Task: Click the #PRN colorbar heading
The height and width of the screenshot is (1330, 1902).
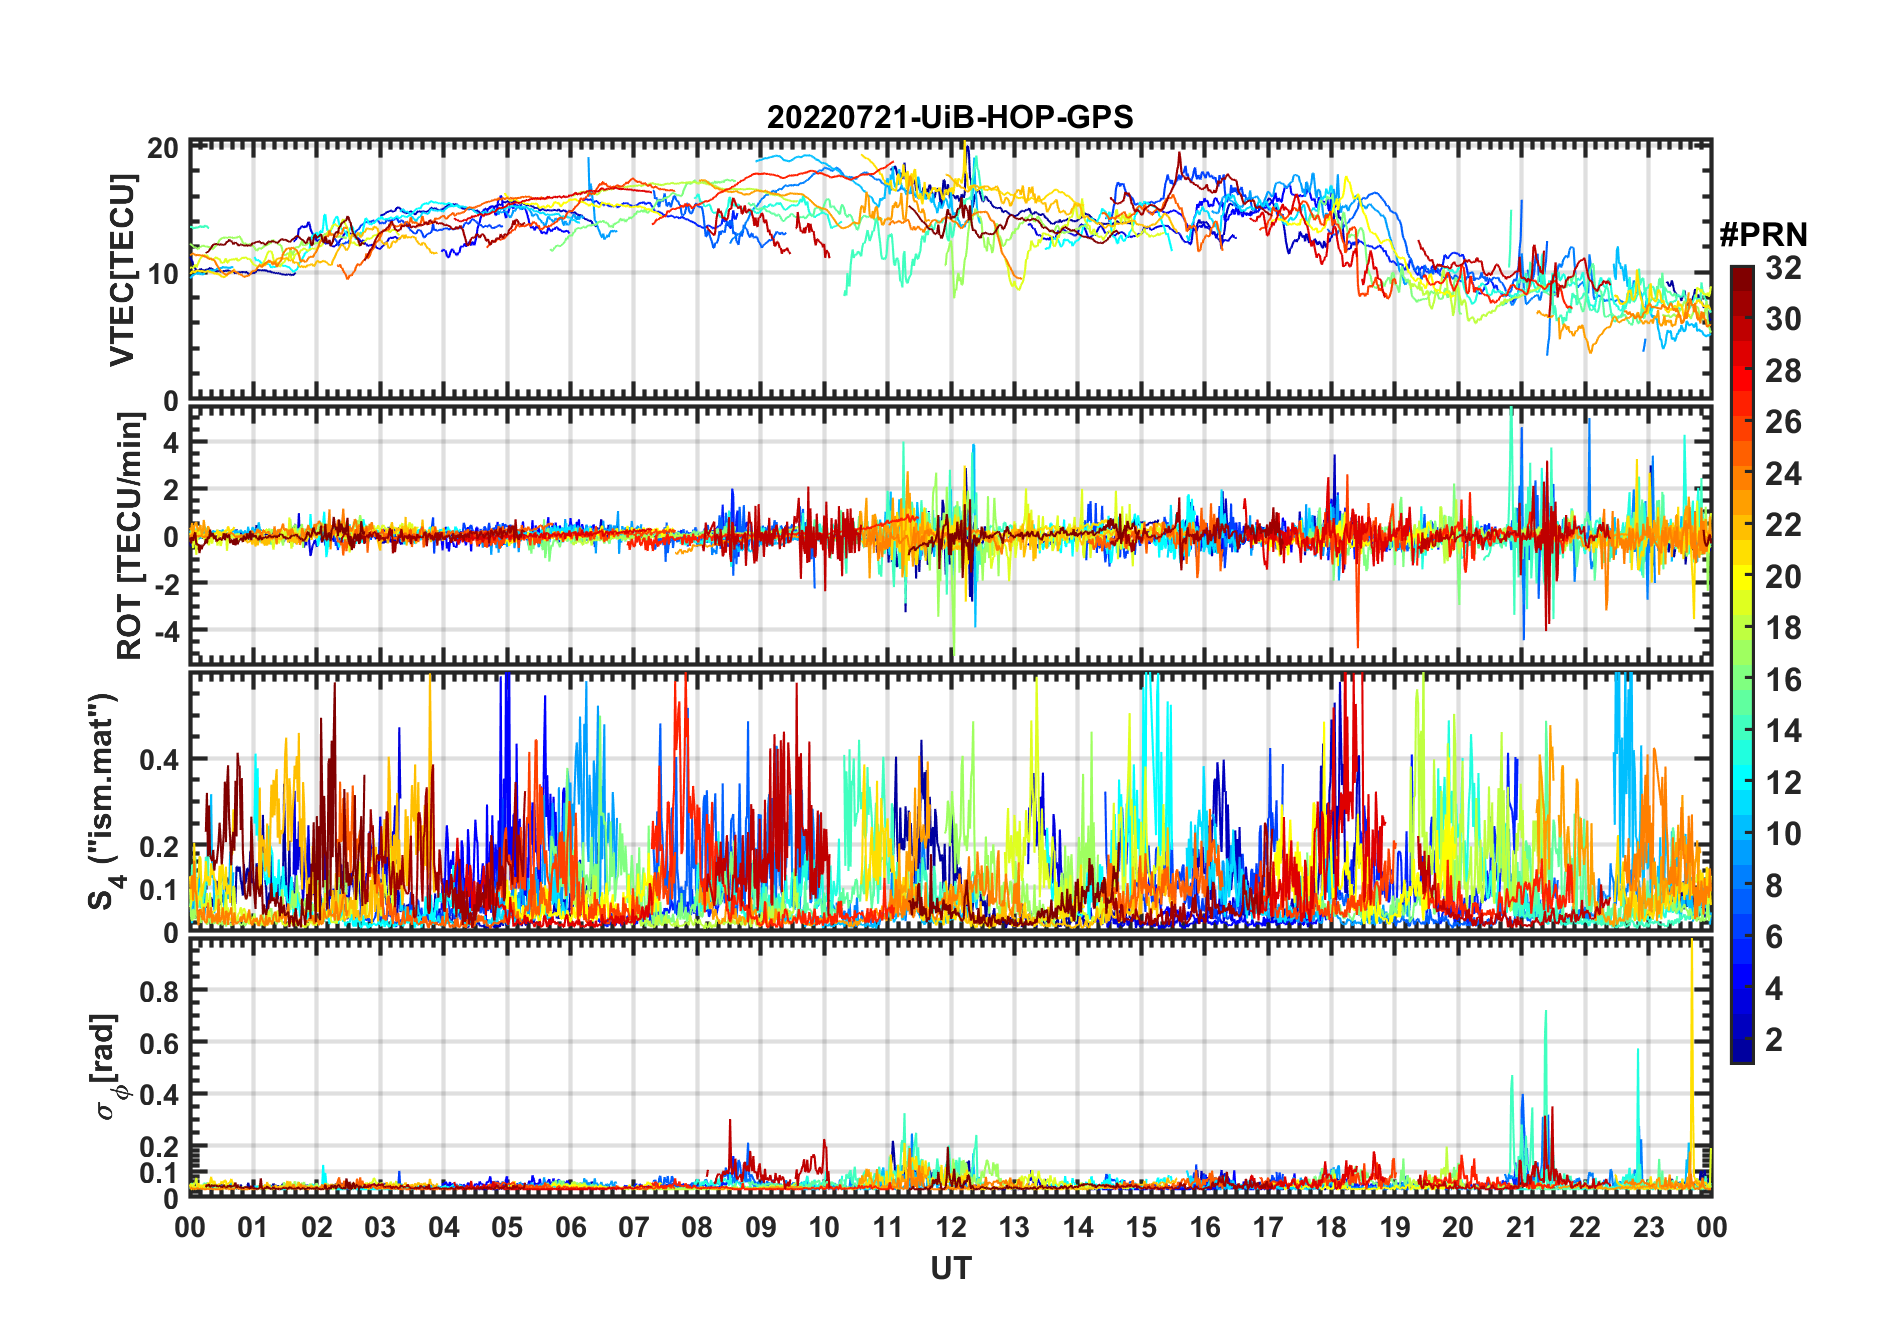Action: [1763, 235]
